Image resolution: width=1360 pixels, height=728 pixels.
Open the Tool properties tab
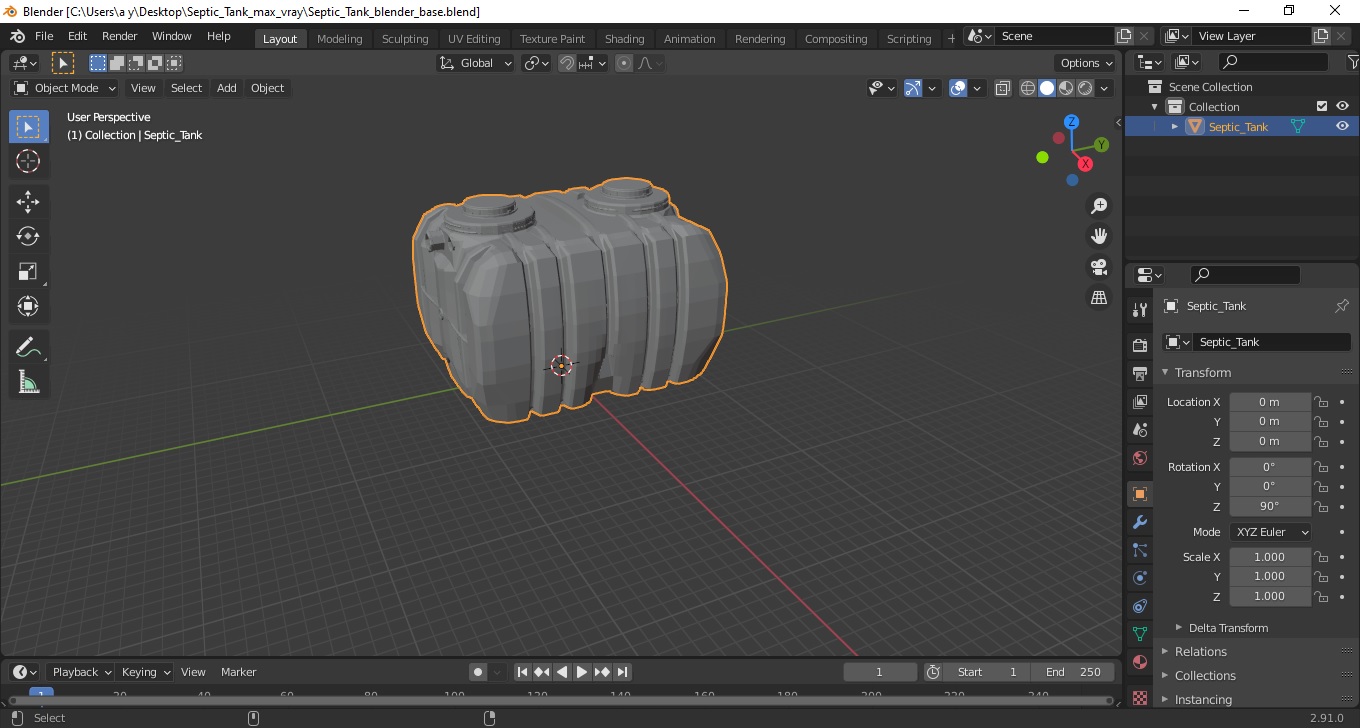pyautogui.click(x=1139, y=310)
